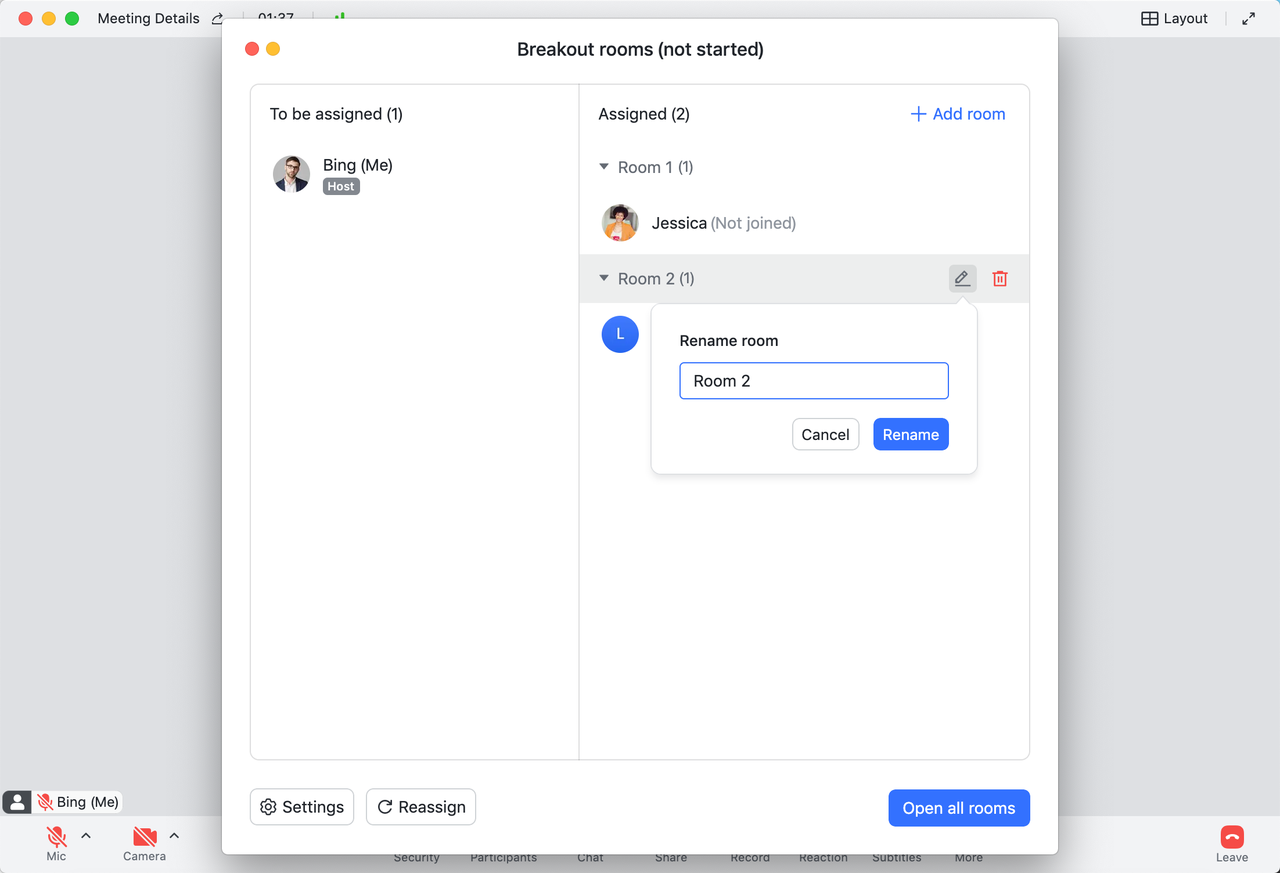Image resolution: width=1280 pixels, height=873 pixels.
Task: Cancel the room rename popup
Action: click(x=825, y=435)
